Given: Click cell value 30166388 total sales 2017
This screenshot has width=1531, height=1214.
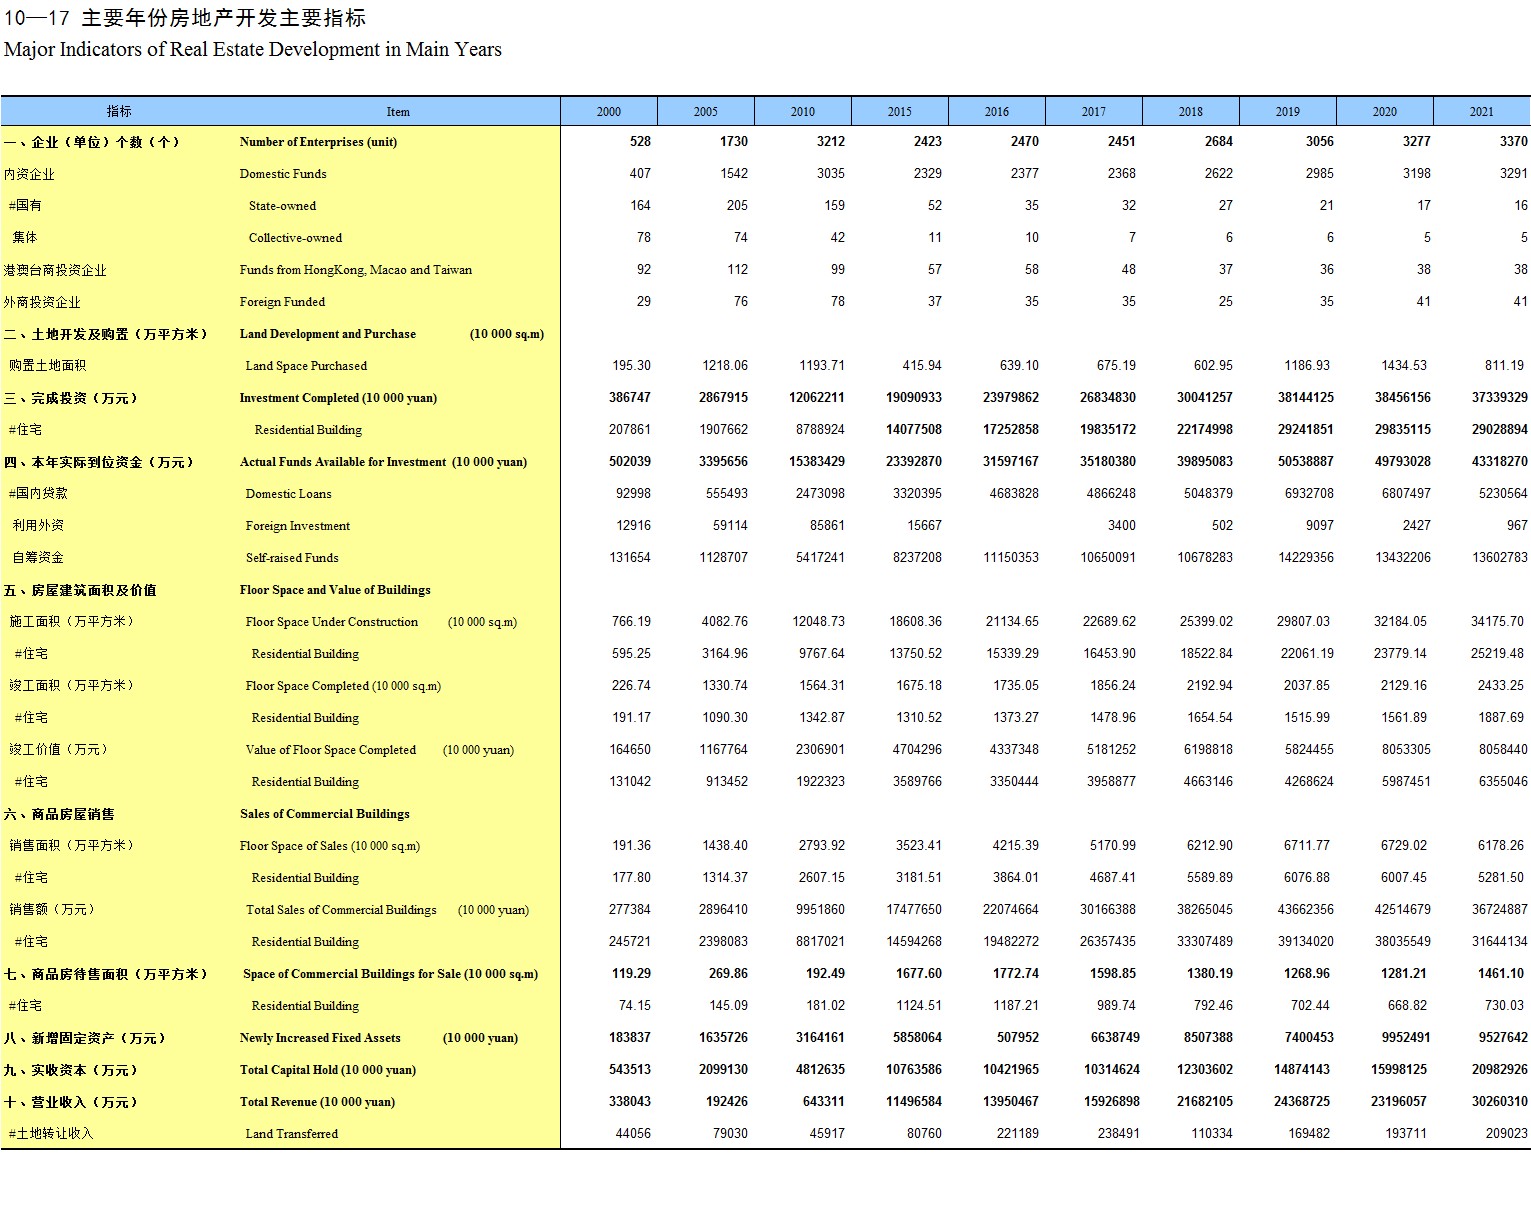Looking at the screenshot, I should [1108, 910].
